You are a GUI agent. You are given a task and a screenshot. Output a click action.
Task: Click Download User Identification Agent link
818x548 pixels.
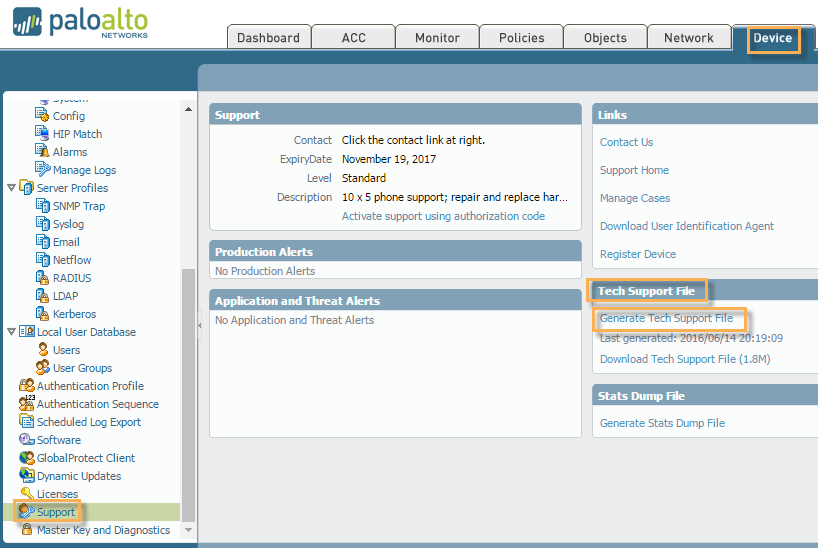coord(687,226)
